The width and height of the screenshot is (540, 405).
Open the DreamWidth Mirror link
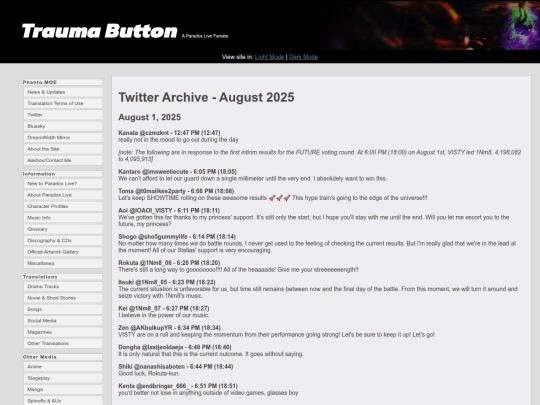pyautogui.click(x=63, y=137)
